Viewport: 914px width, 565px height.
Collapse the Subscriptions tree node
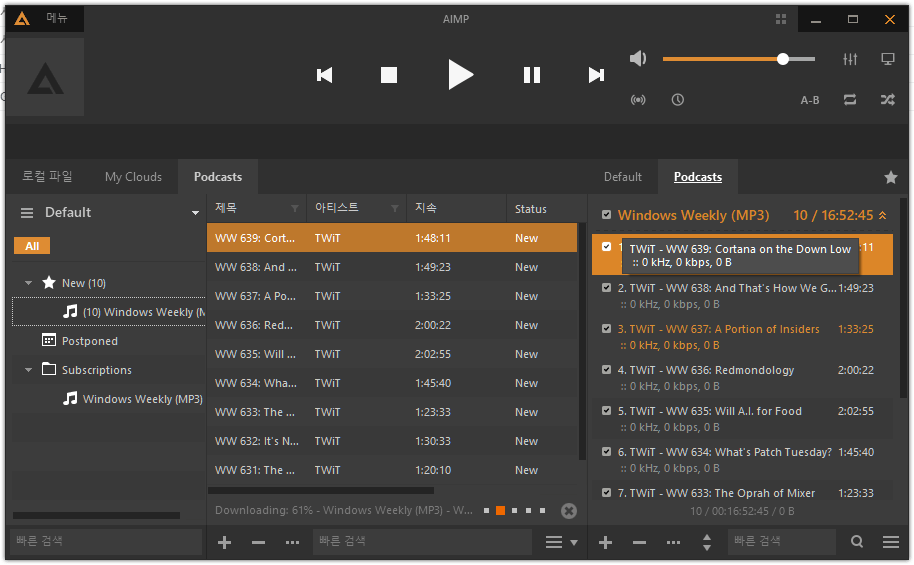pyautogui.click(x=28, y=370)
